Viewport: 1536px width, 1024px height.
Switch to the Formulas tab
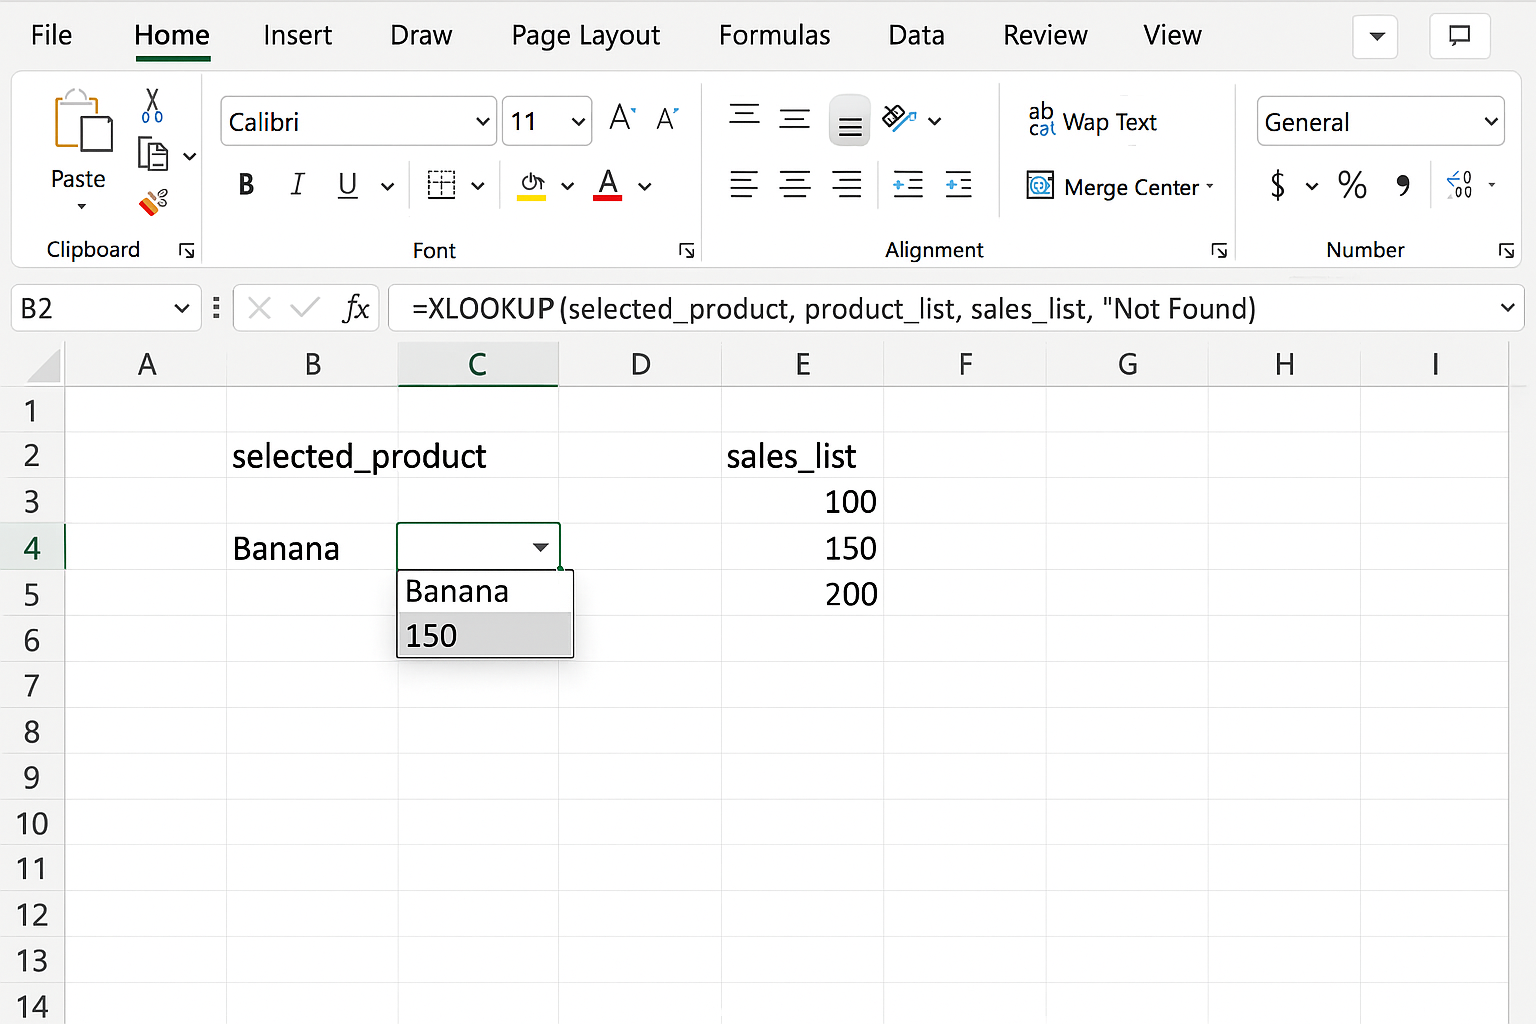(x=774, y=35)
